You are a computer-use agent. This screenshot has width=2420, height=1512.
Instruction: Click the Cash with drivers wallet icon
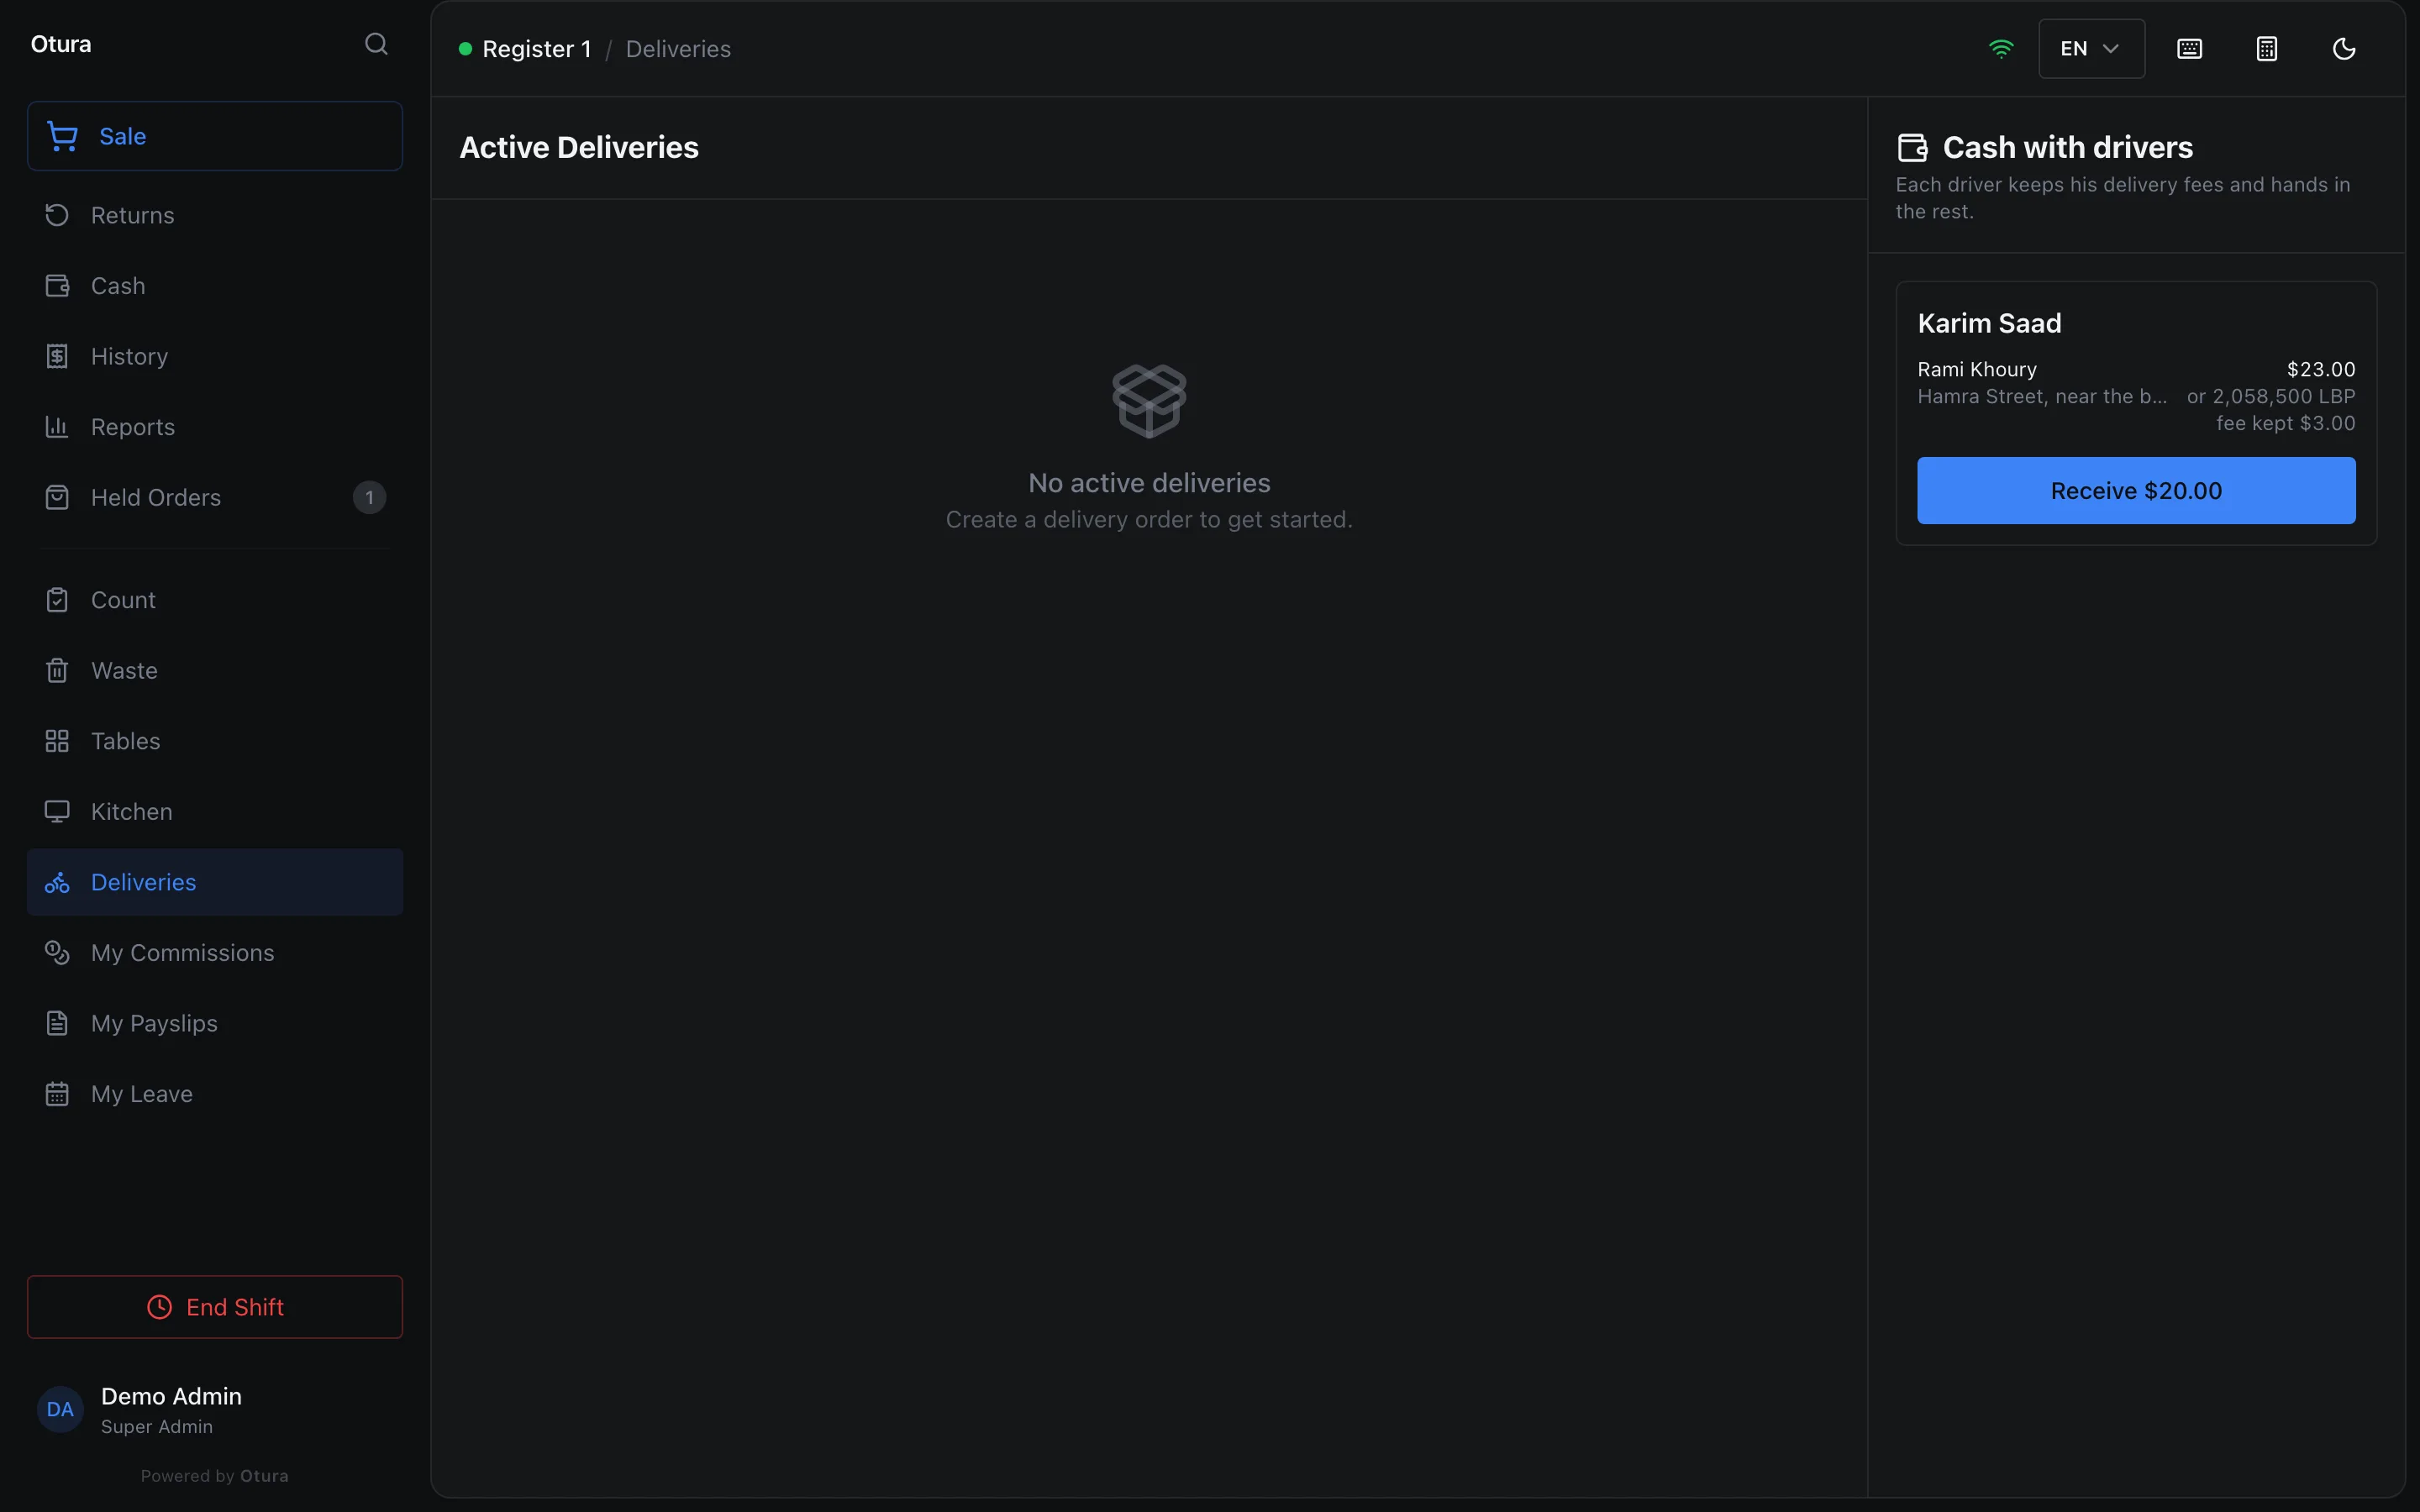[1912, 148]
